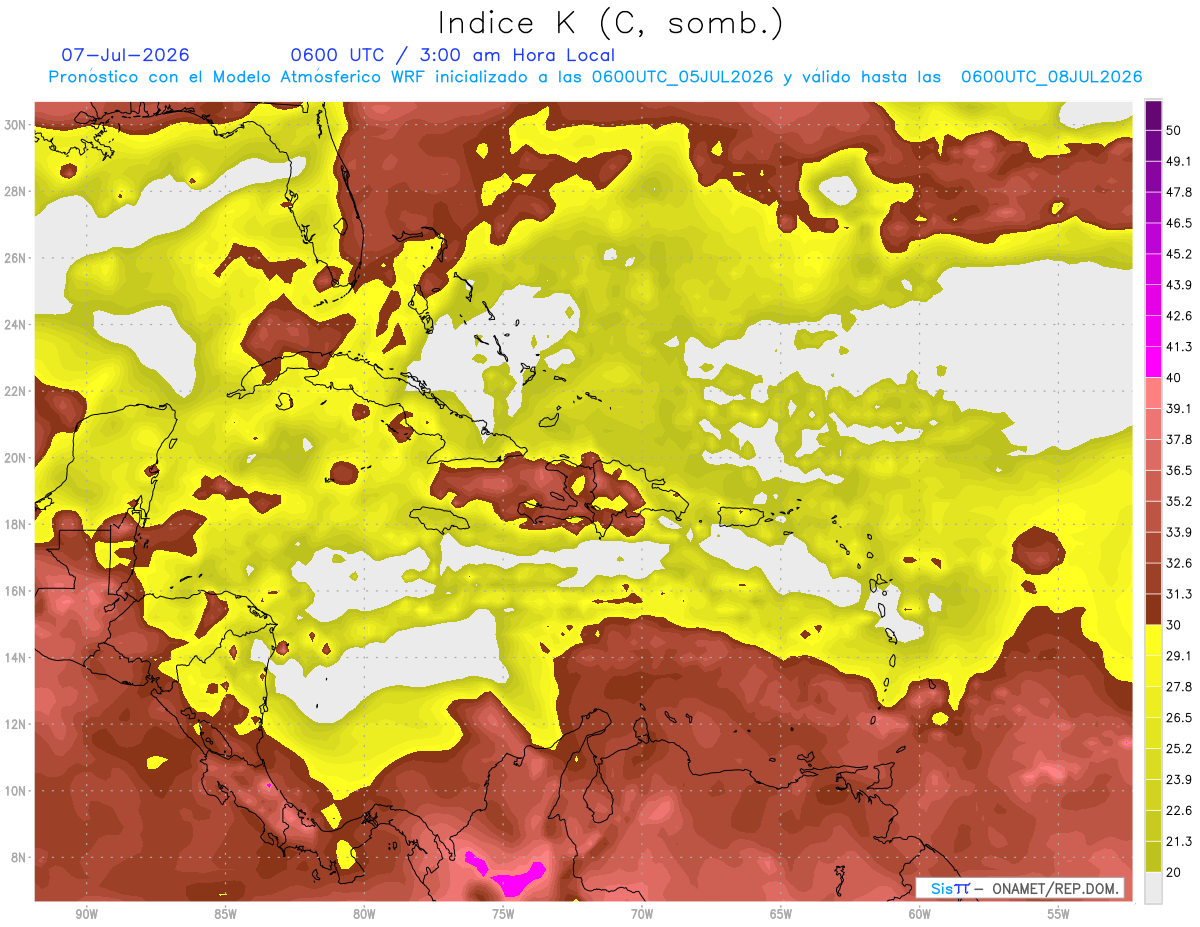
Task: Click the "27.8" value on the color scale
Action: [1179, 687]
